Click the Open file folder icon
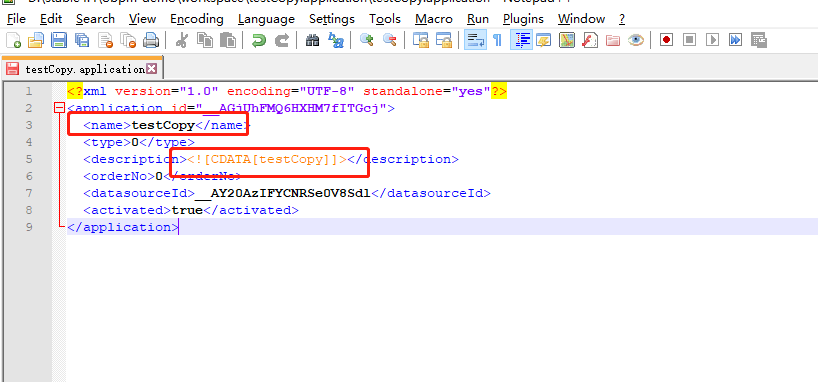 [35, 40]
